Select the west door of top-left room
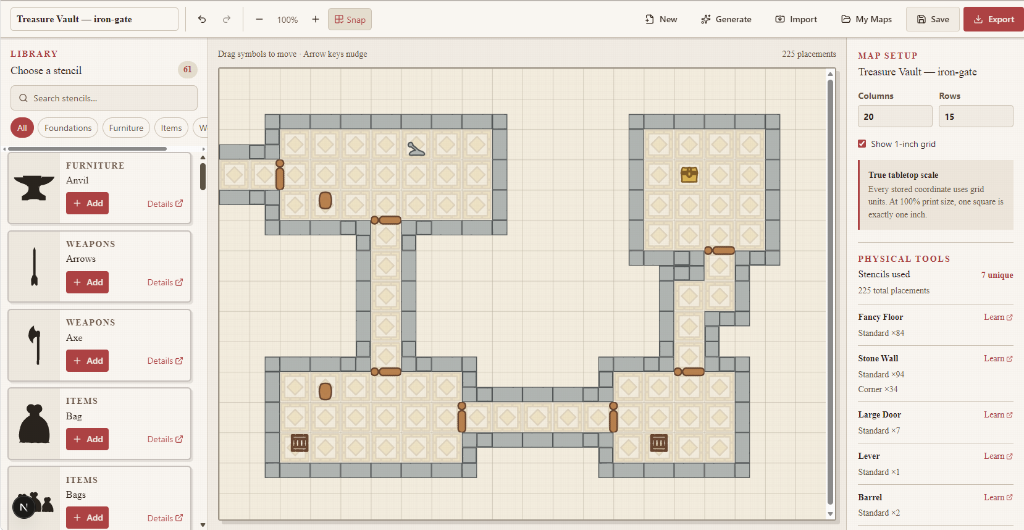 click(280, 174)
